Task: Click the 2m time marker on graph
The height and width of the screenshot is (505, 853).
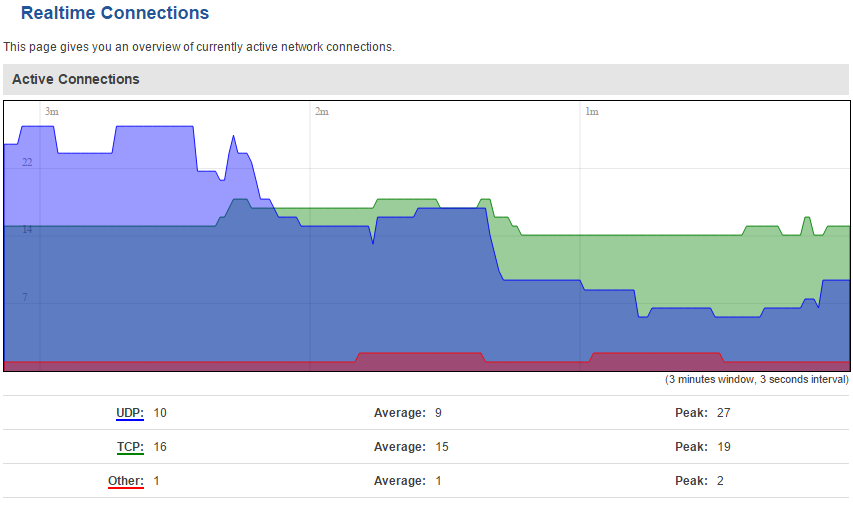Action: 321,112
